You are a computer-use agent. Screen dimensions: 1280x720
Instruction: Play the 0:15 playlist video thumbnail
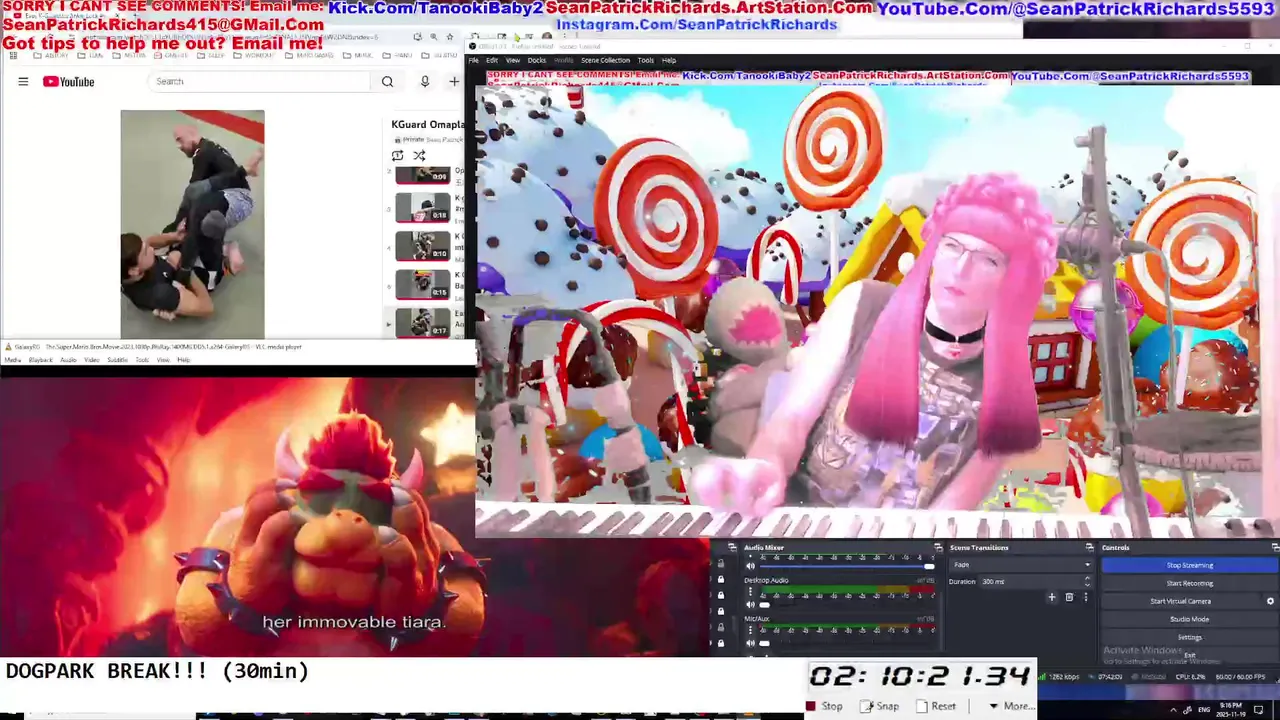422,284
